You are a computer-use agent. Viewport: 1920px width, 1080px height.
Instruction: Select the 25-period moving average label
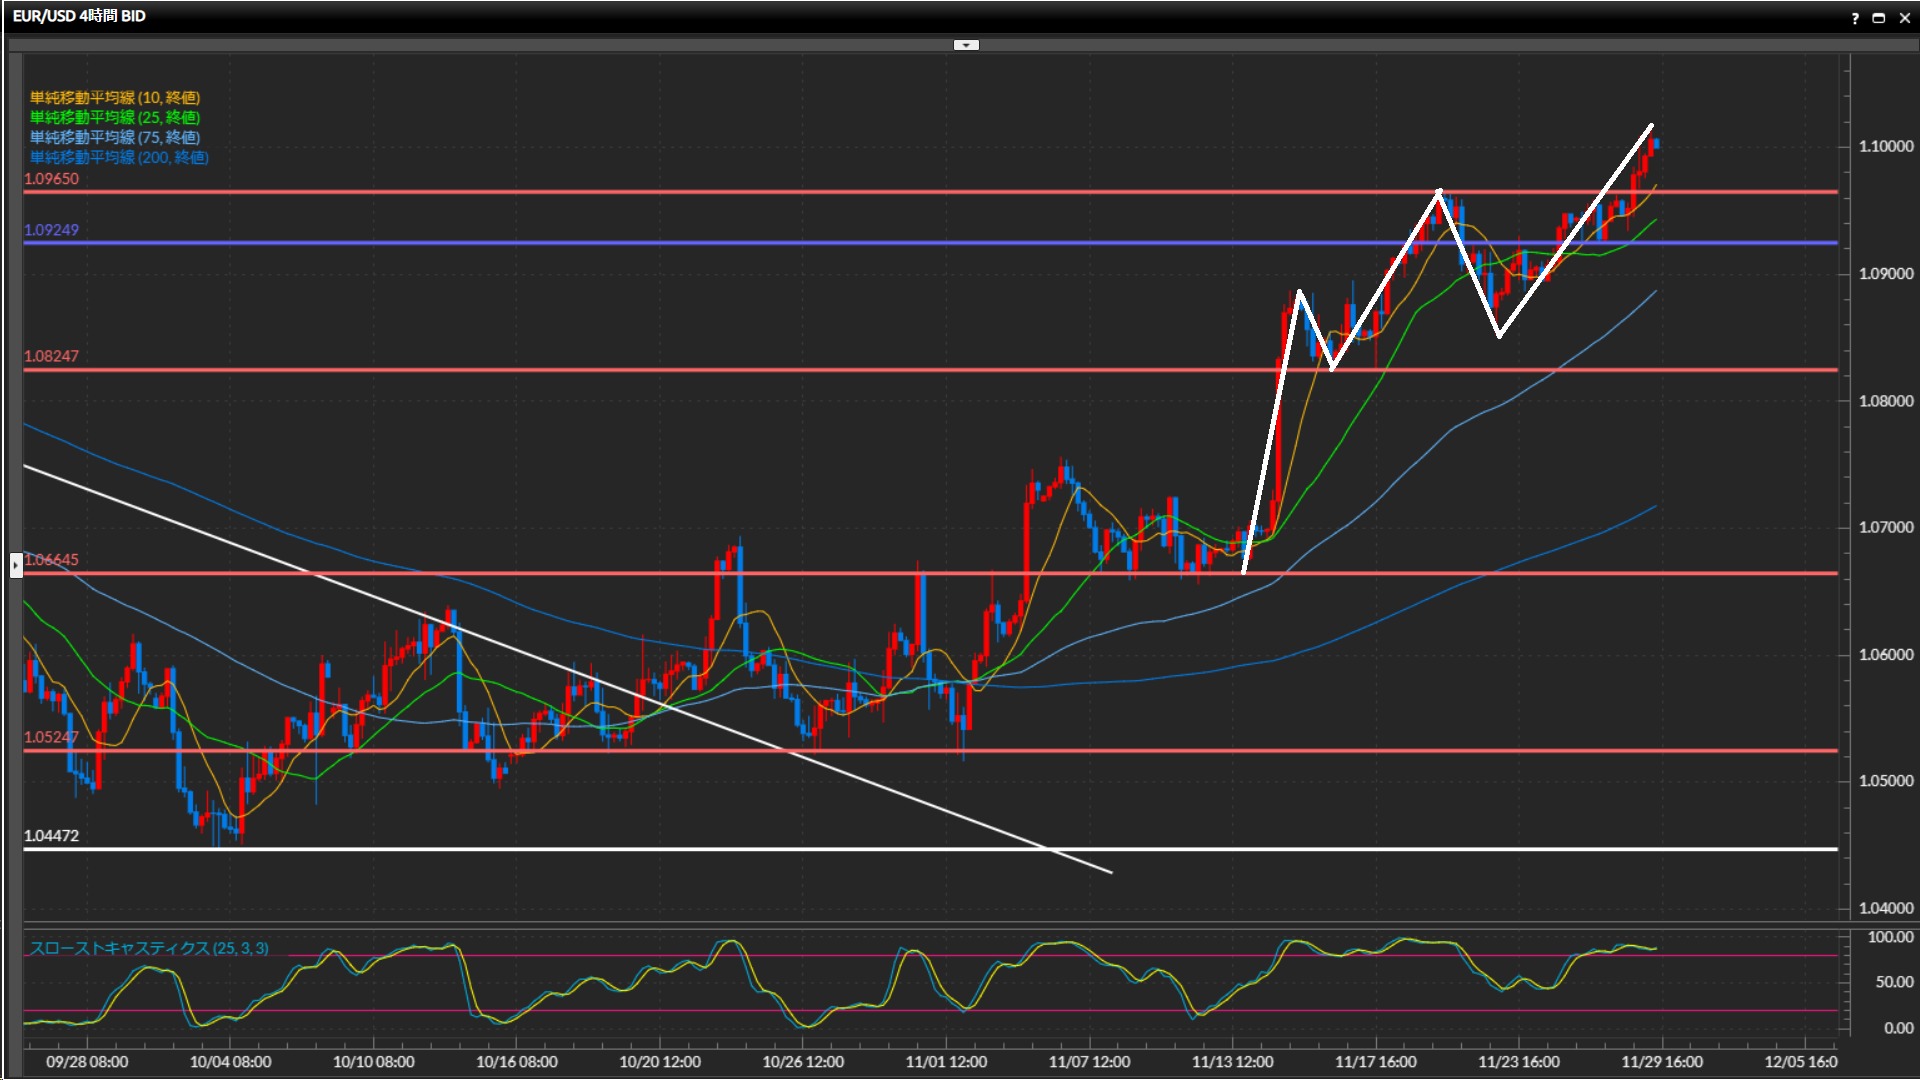point(114,117)
